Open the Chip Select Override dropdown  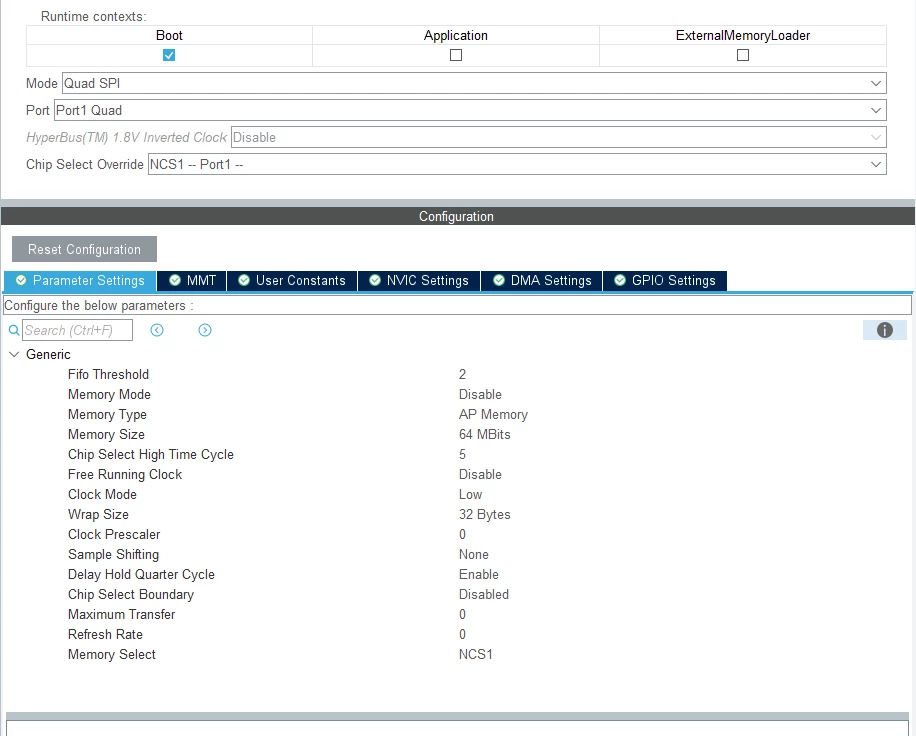click(517, 164)
